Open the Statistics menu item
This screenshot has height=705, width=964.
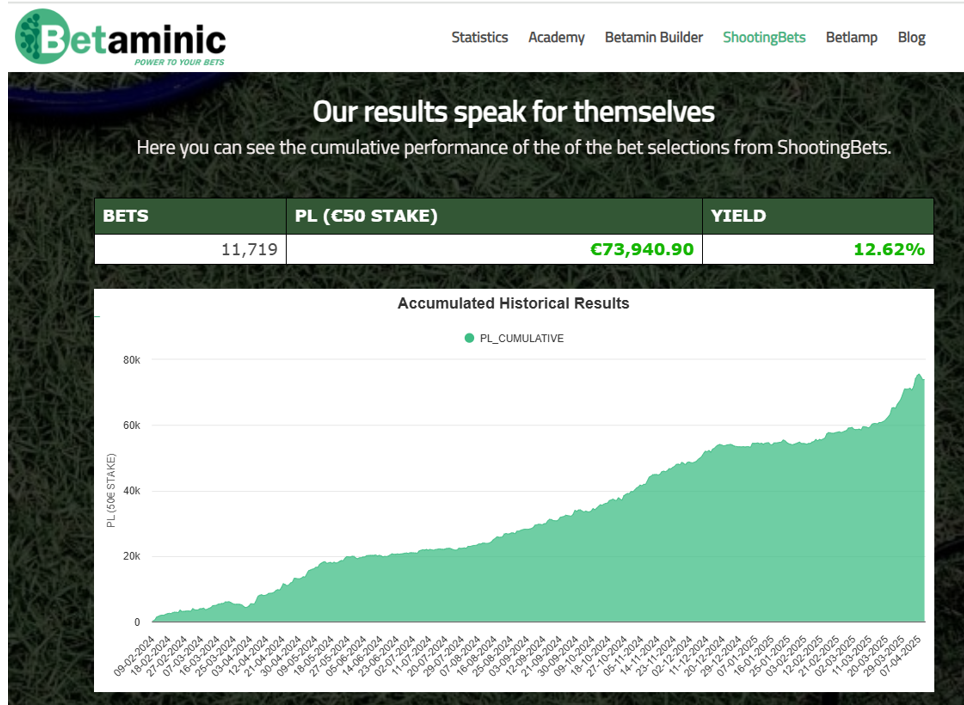point(480,37)
